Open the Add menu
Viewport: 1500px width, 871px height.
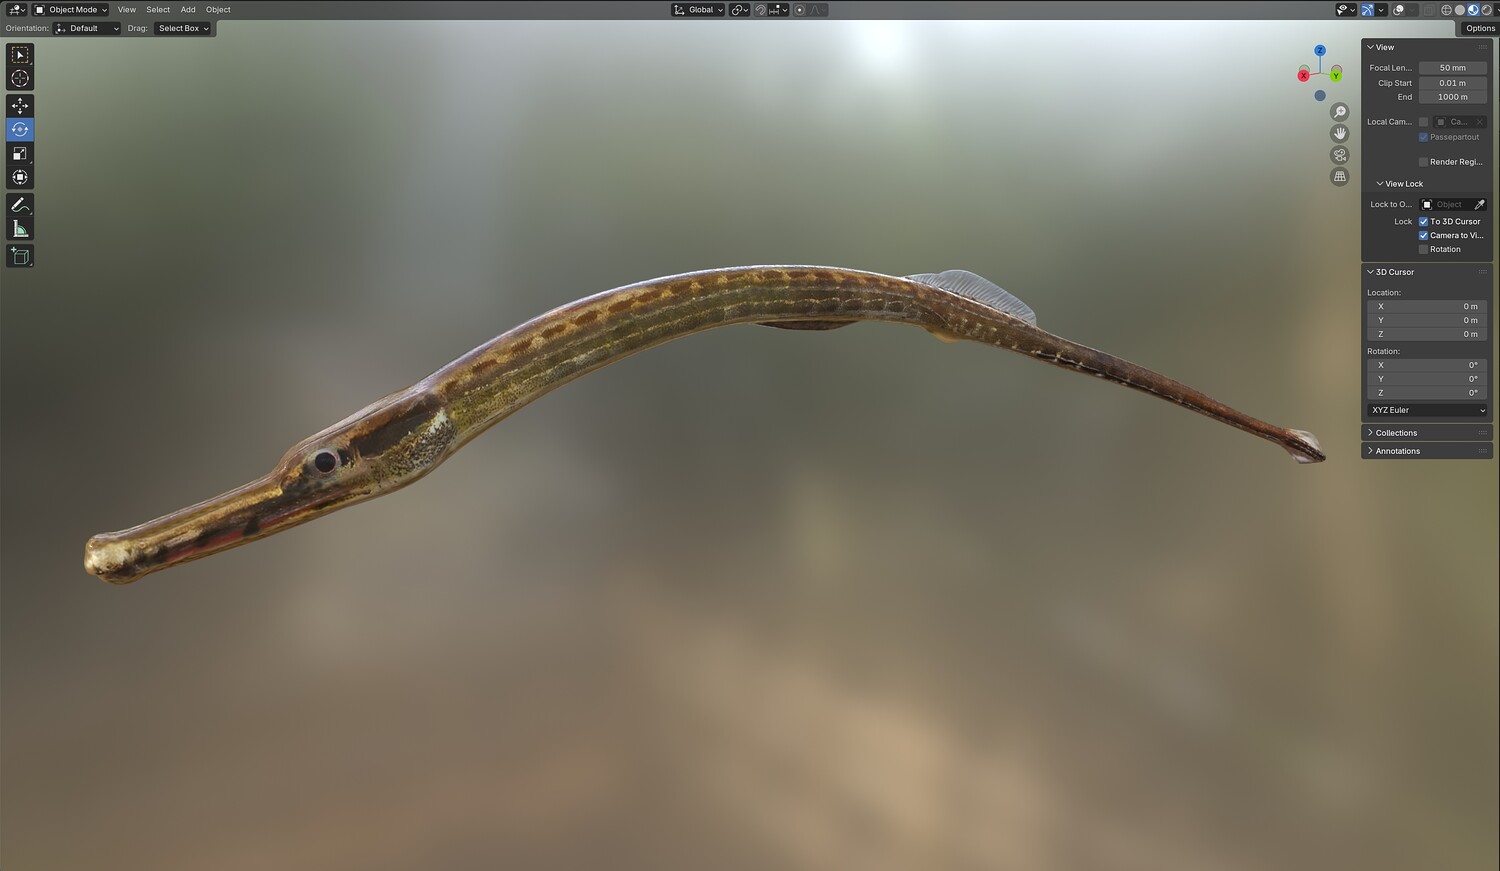(x=188, y=10)
